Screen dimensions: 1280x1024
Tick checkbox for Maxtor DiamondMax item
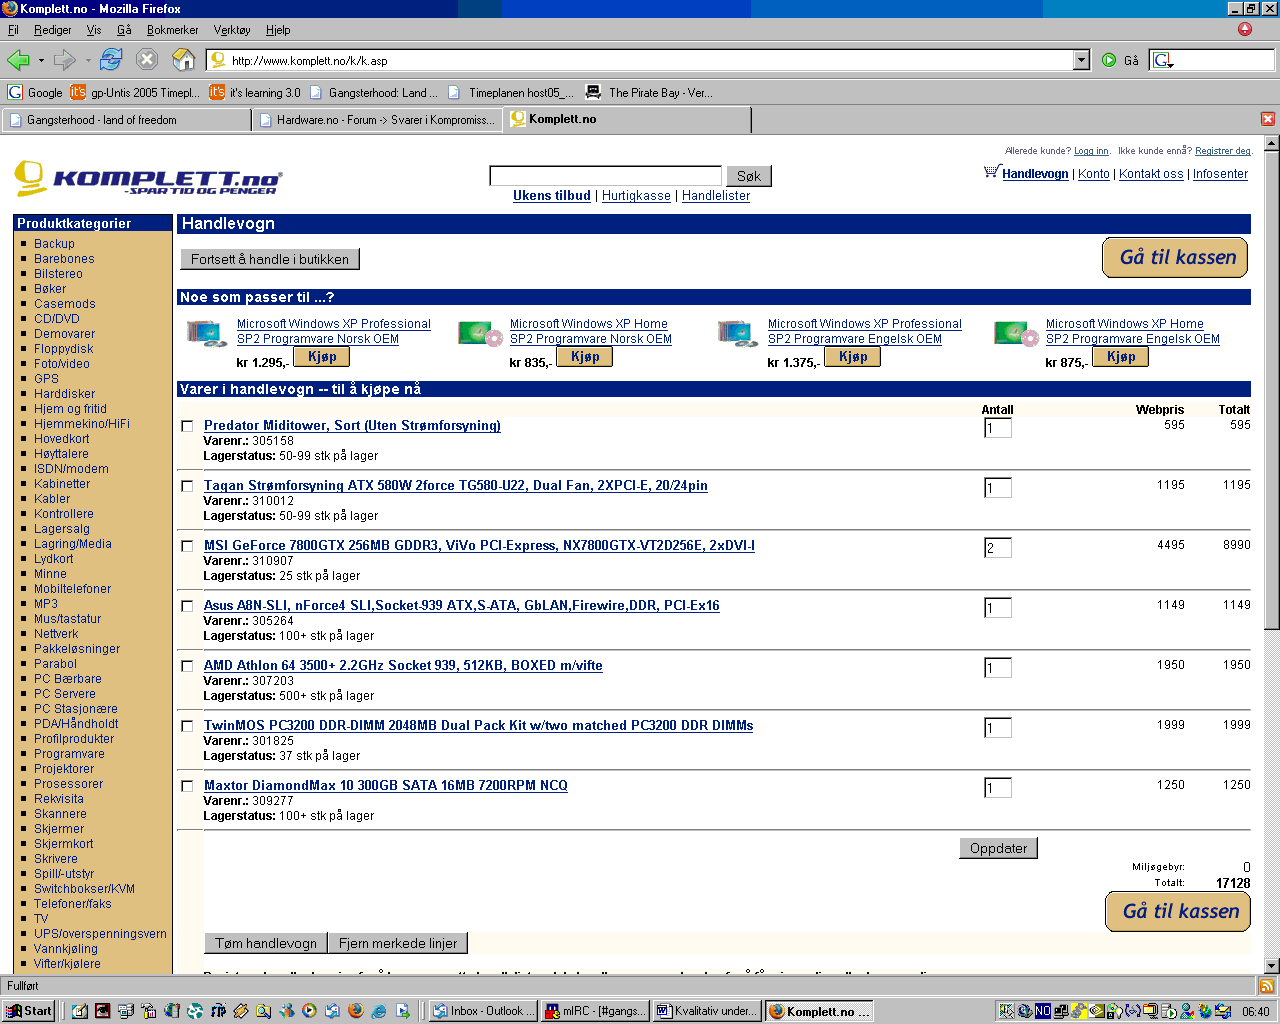(x=187, y=786)
